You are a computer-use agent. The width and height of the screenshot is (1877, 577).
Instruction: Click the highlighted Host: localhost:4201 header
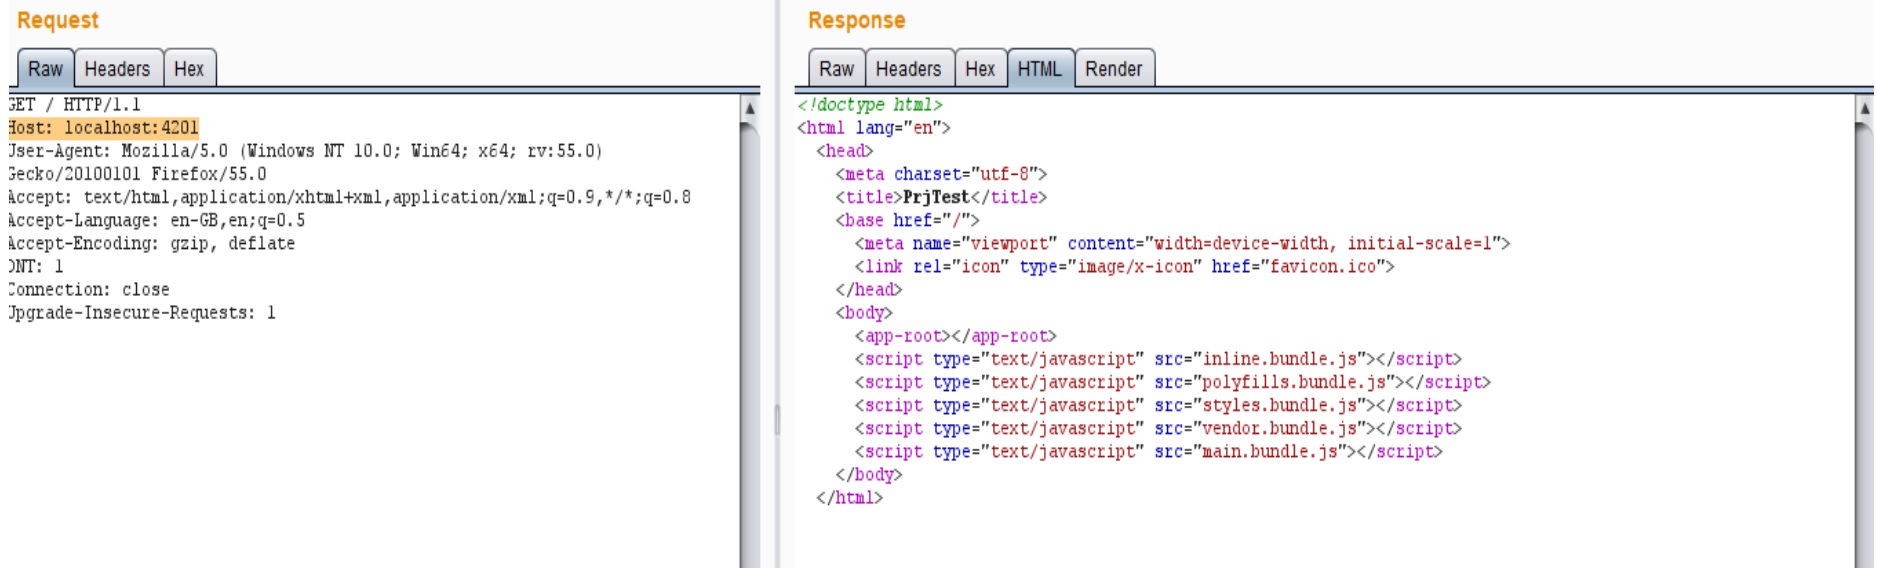pos(103,128)
